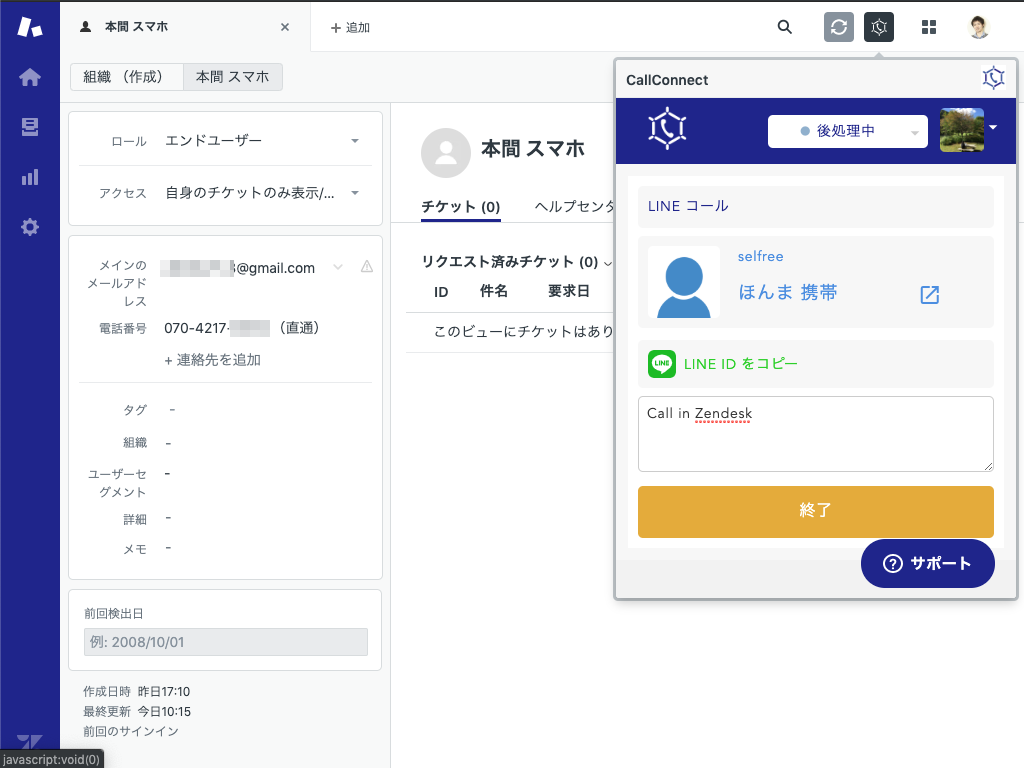The image size is (1024, 768).
Task: Expand the email address options chevron
Action: pos(338,267)
